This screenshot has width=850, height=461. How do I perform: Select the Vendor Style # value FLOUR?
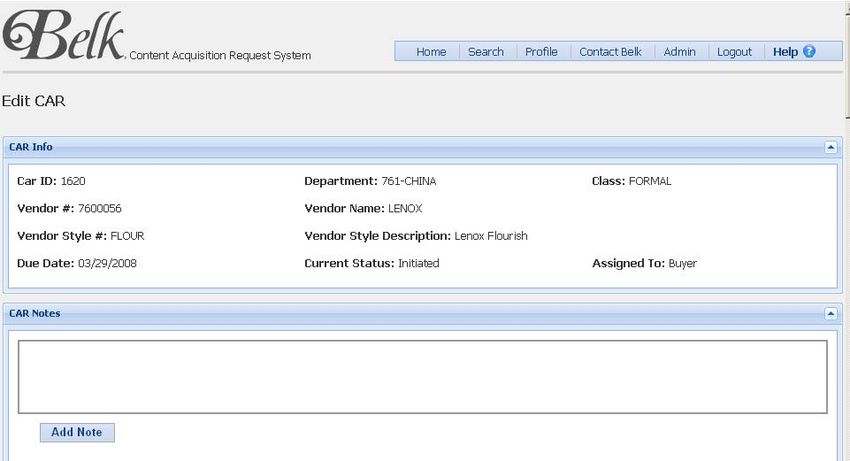[x=127, y=236]
